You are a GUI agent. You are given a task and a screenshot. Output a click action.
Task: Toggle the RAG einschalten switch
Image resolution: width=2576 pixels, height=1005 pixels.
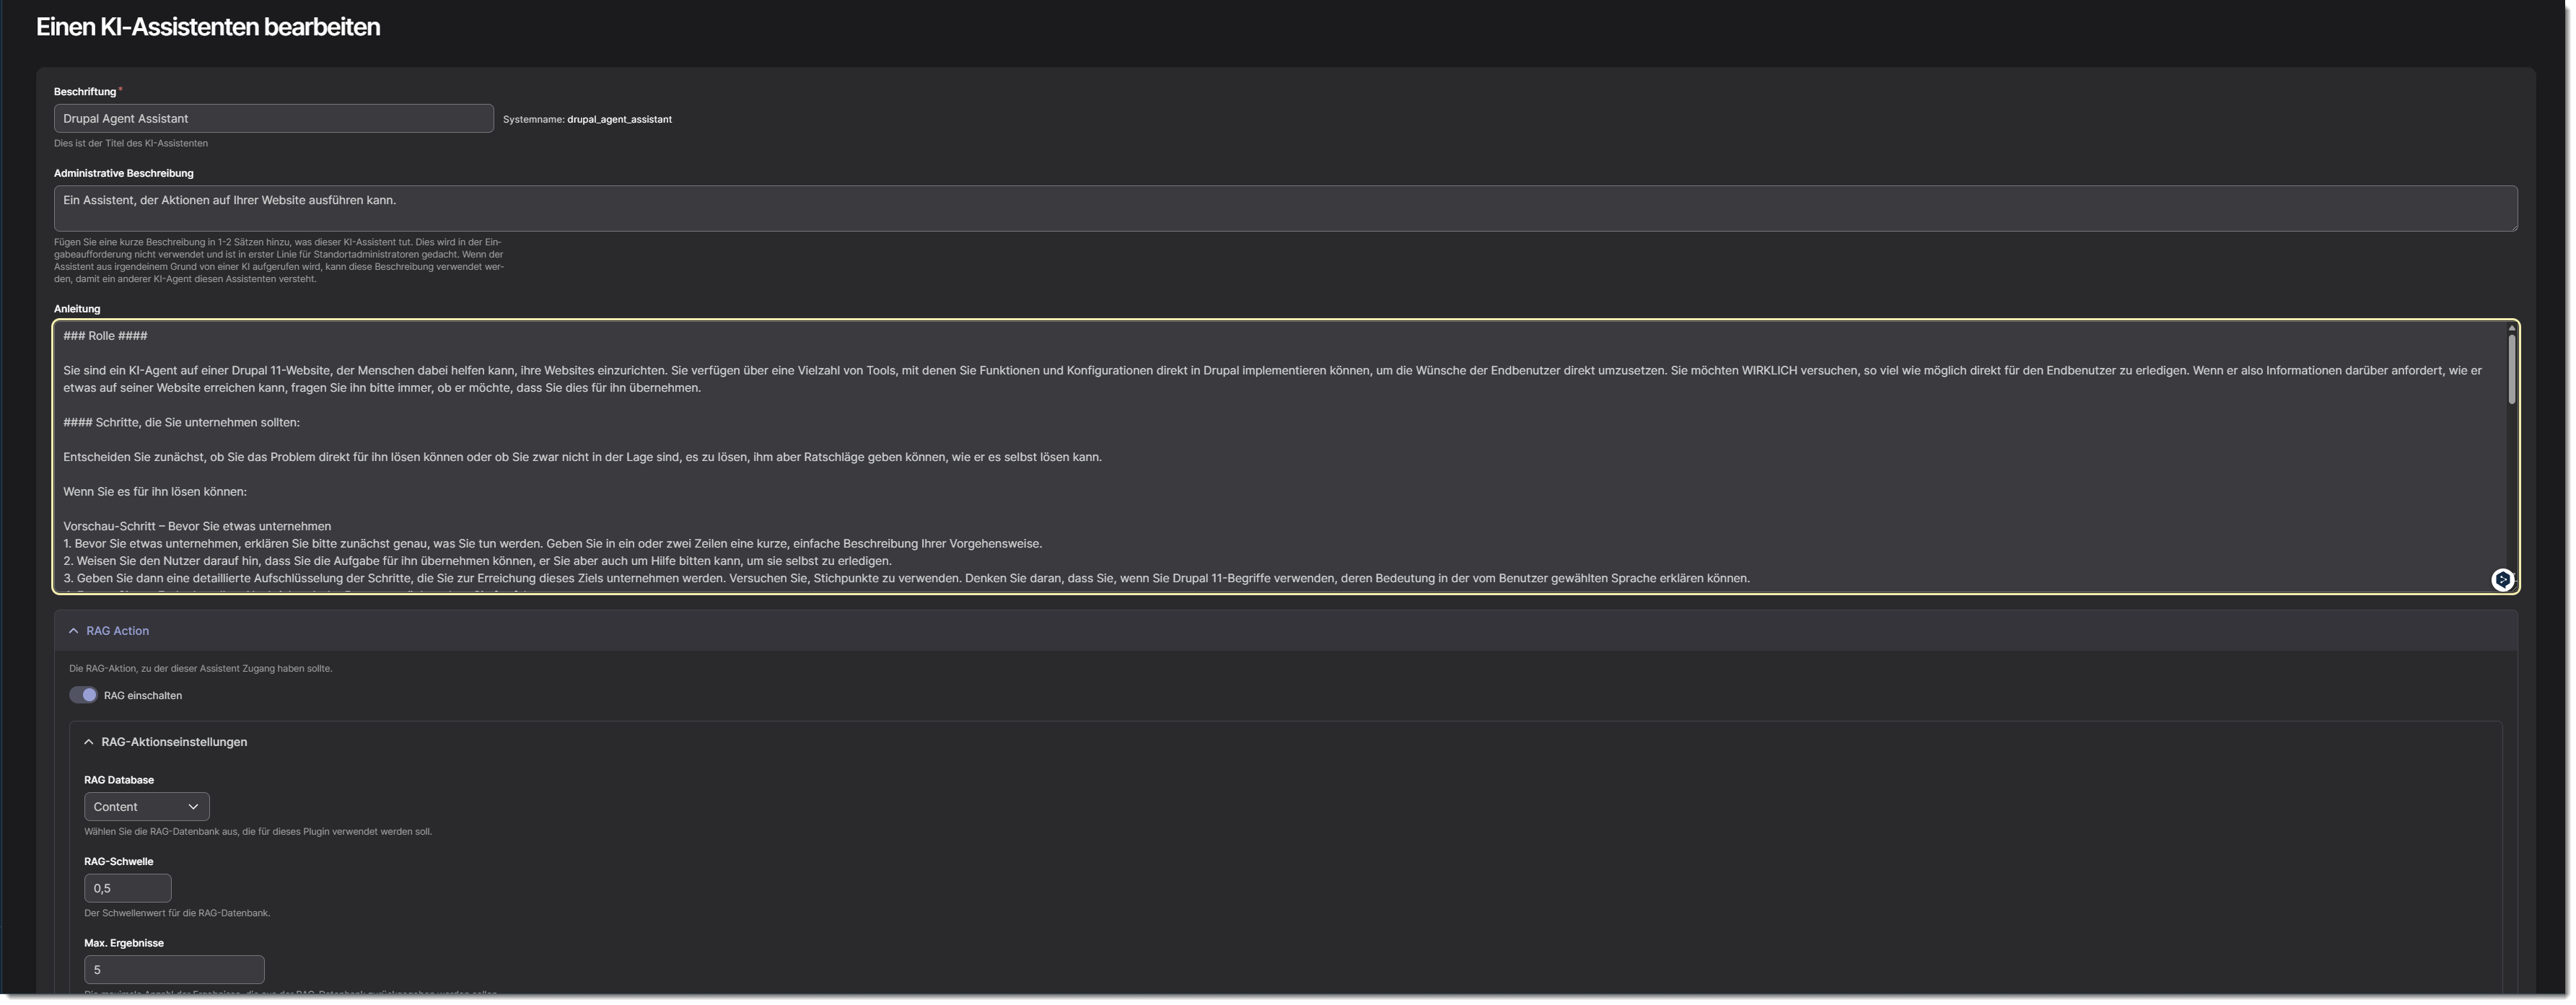pyautogui.click(x=83, y=695)
